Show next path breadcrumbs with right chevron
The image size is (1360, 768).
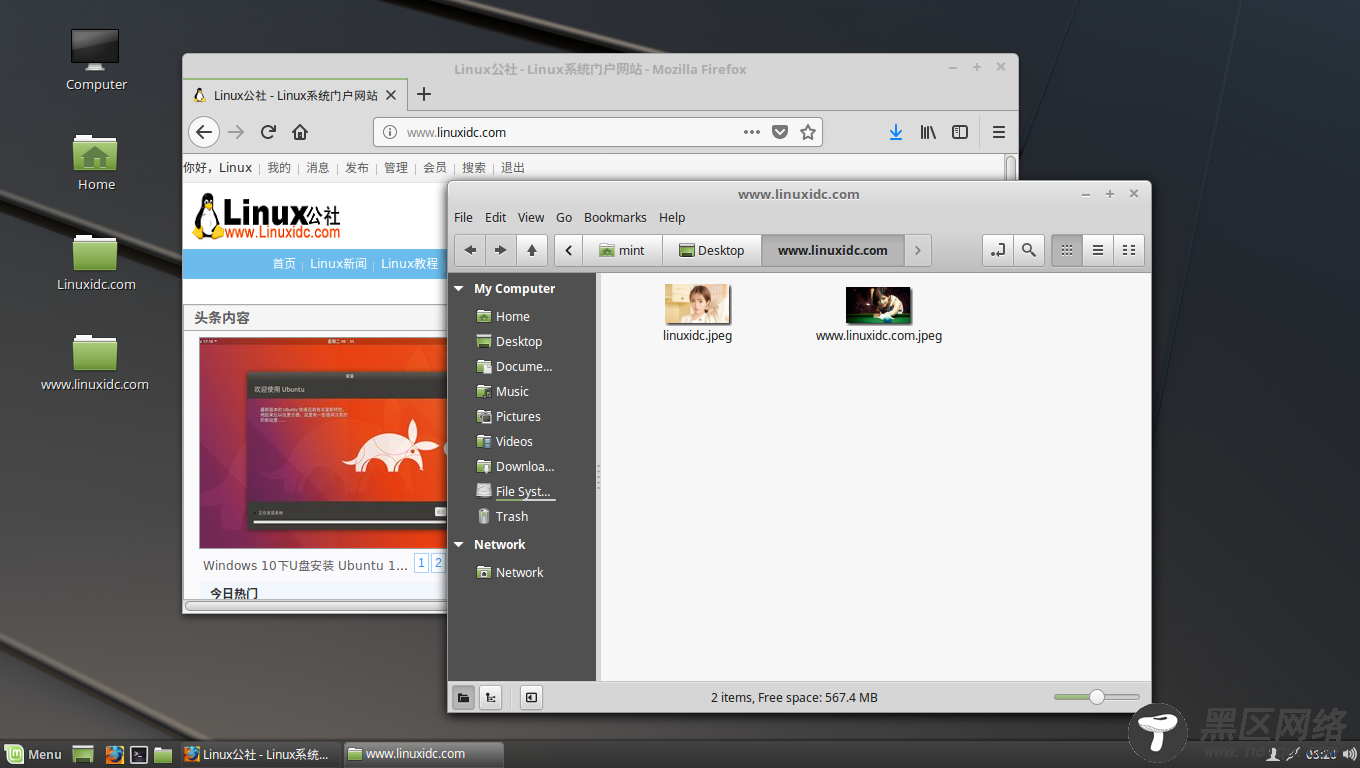point(918,250)
